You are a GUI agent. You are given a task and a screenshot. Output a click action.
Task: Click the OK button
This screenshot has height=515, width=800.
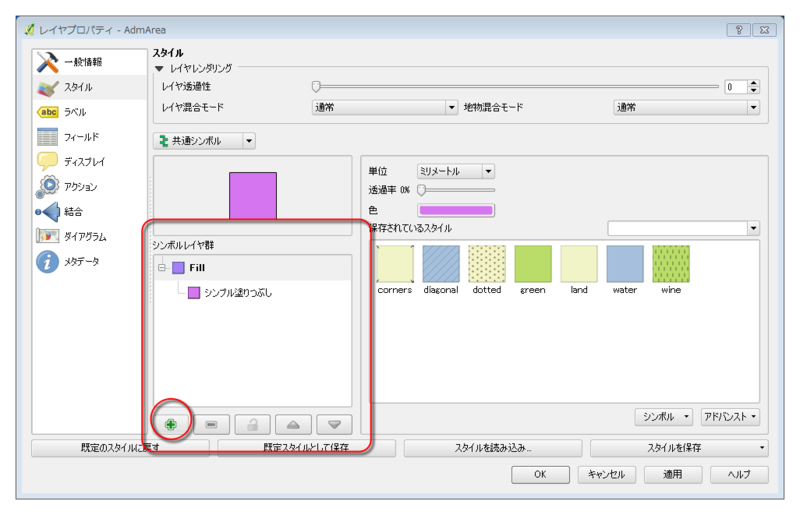(540, 475)
